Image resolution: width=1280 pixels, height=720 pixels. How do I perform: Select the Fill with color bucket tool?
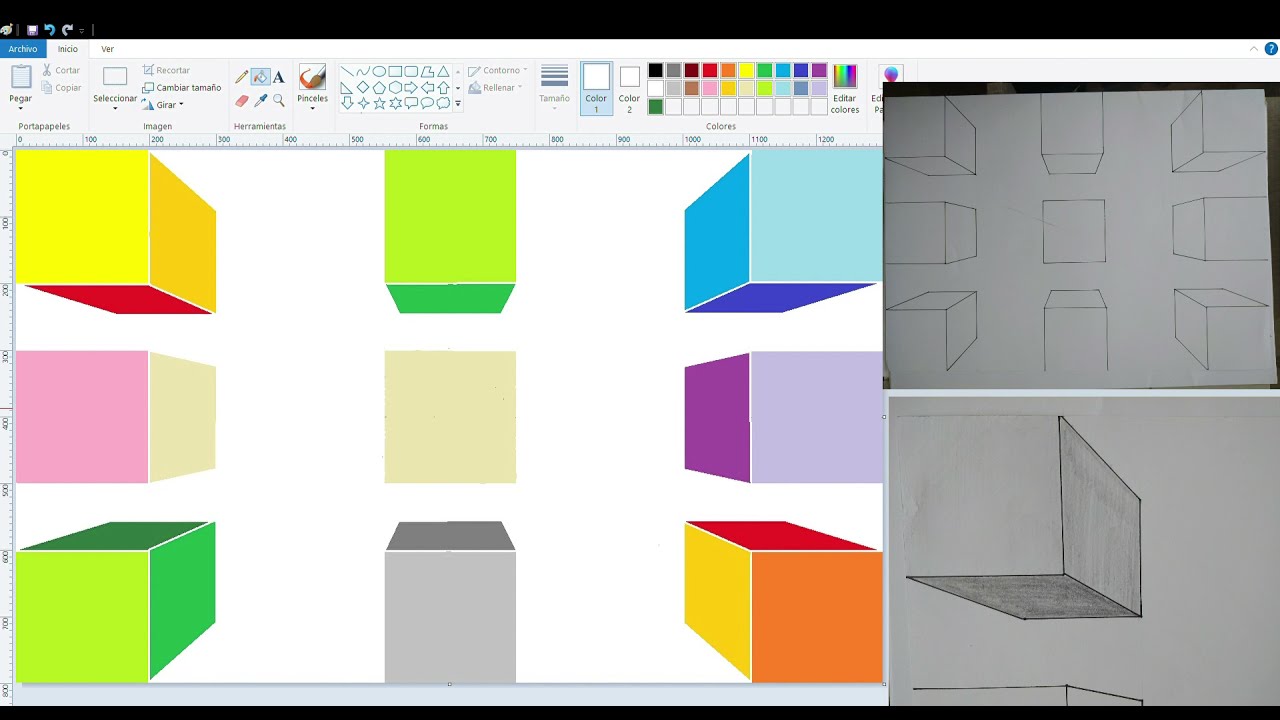[260, 77]
